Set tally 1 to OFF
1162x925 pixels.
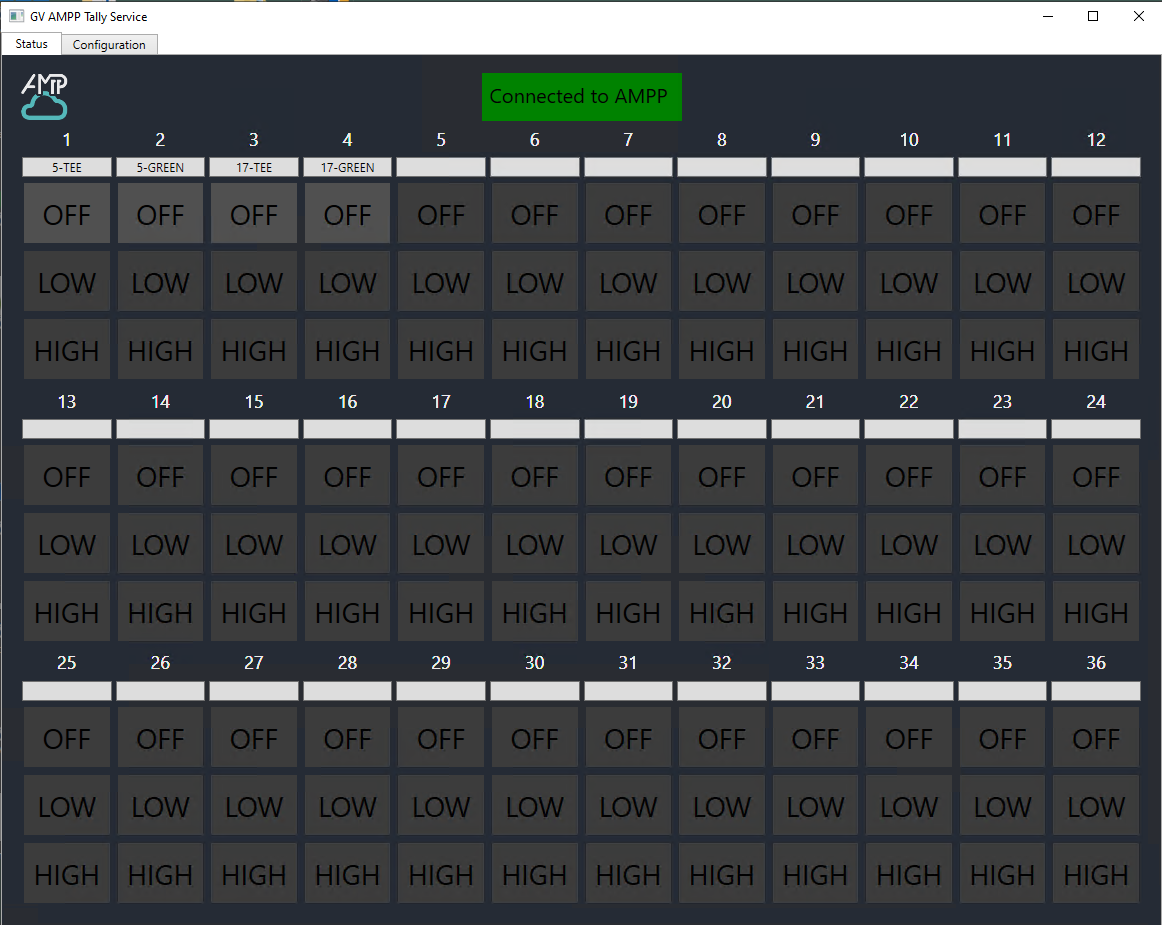click(x=67, y=213)
